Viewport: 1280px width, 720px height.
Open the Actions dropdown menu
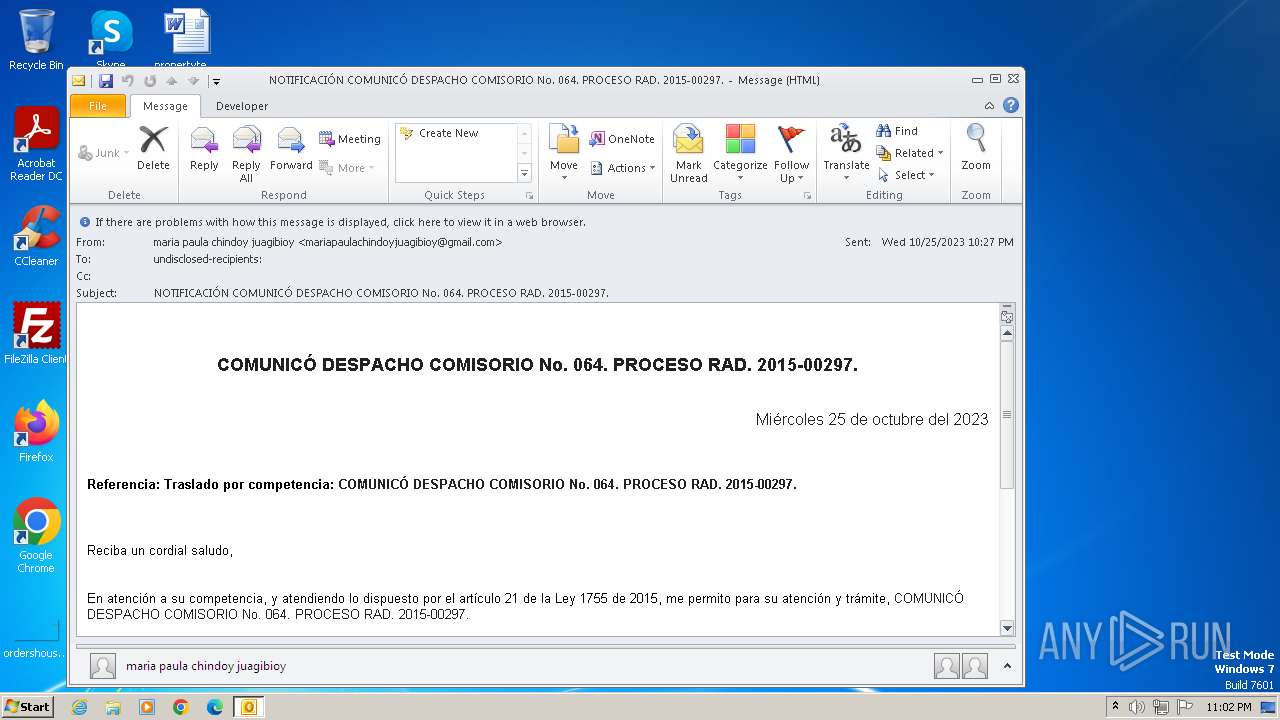coord(623,168)
